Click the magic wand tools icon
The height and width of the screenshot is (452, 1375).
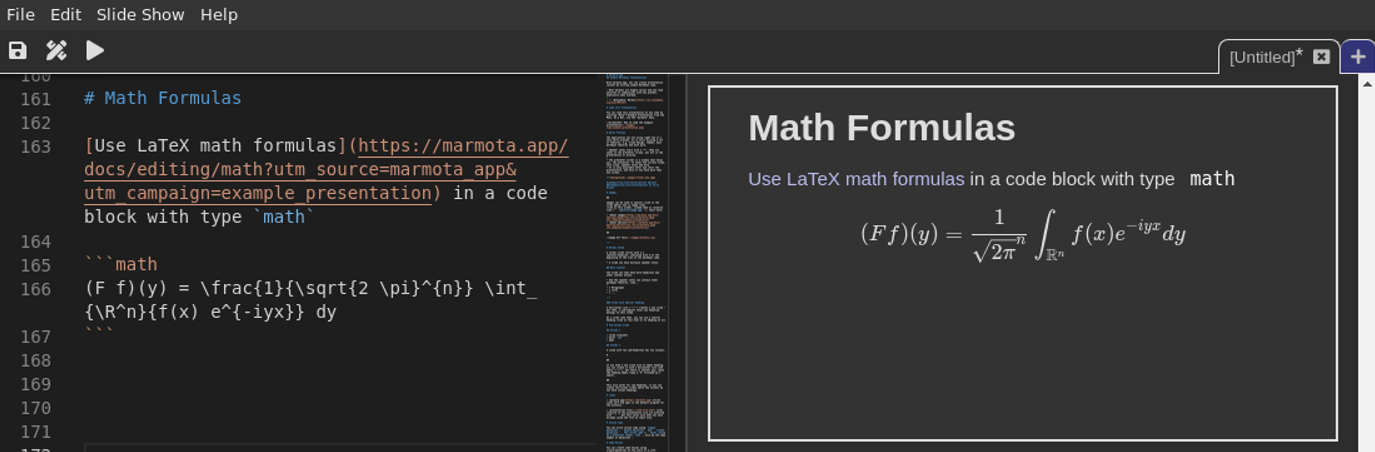coord(56,50)
